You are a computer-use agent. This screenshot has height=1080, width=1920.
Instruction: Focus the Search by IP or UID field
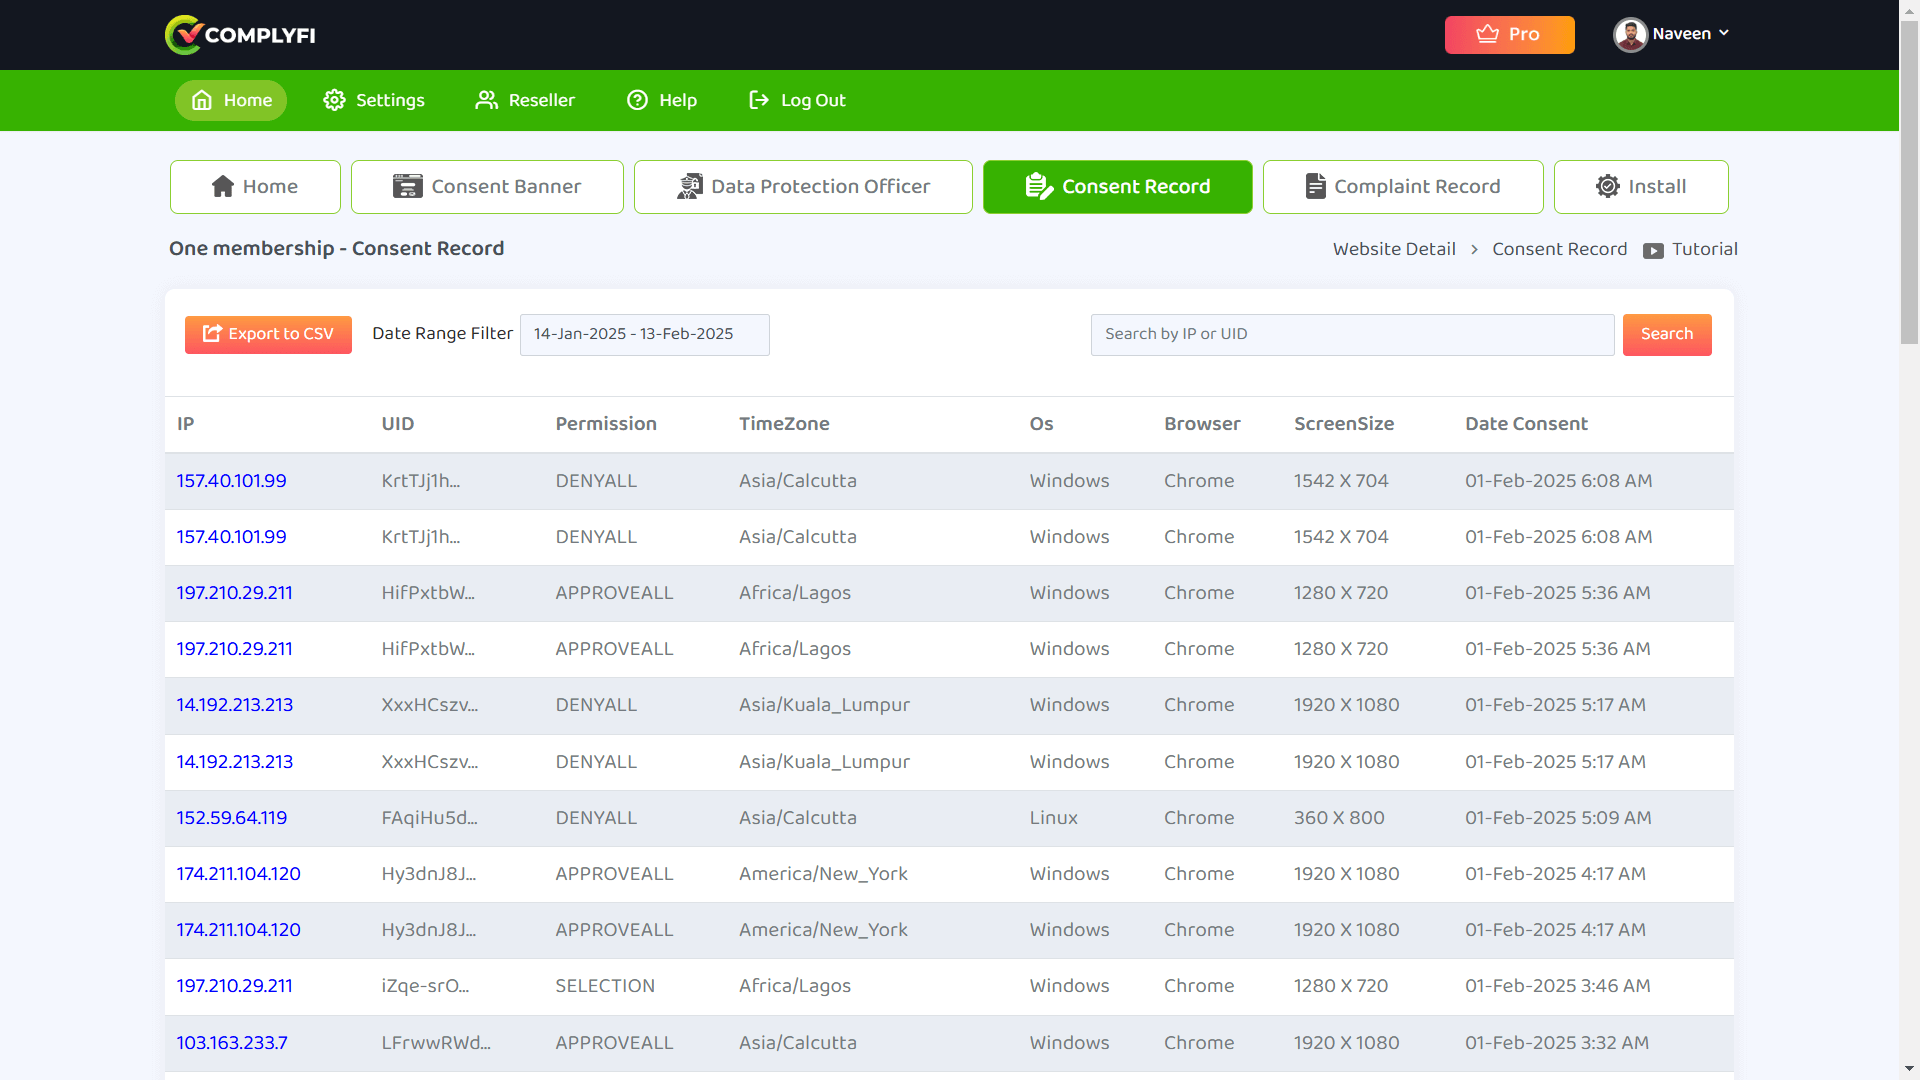pos(1352,334)
